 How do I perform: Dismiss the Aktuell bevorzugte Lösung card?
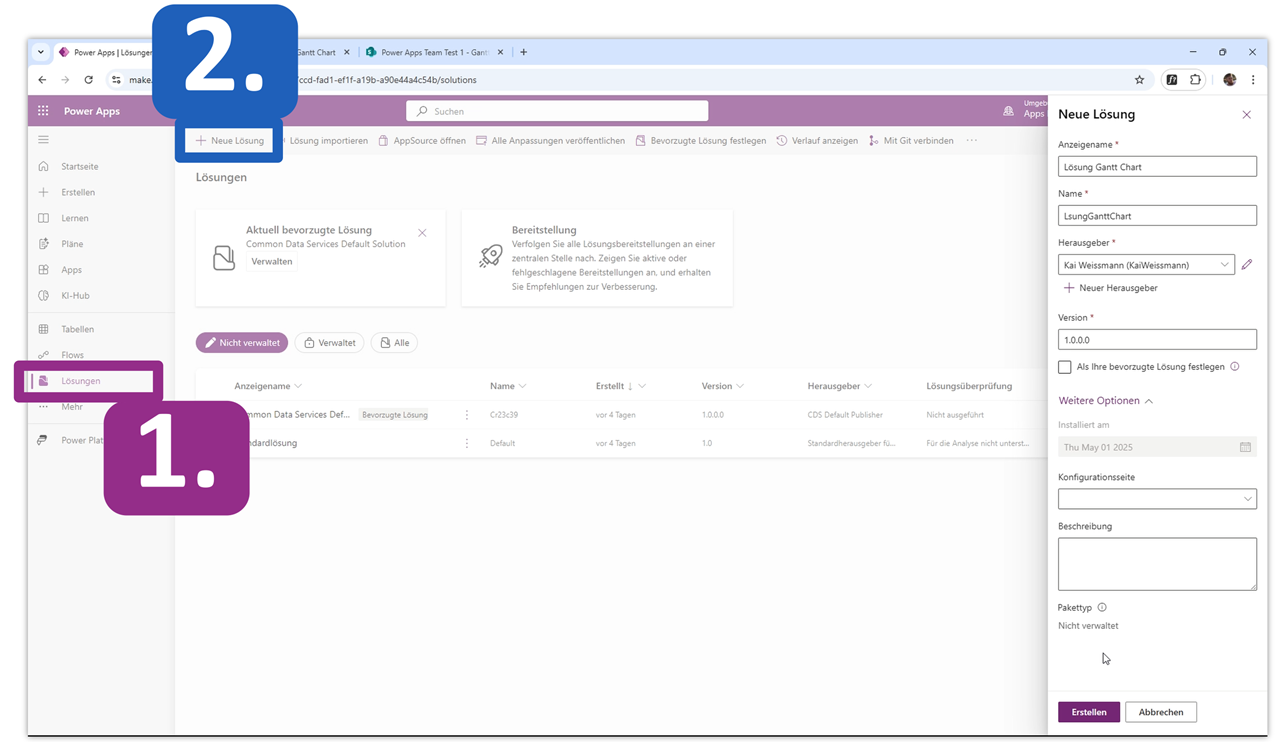[x=422, y=233]
